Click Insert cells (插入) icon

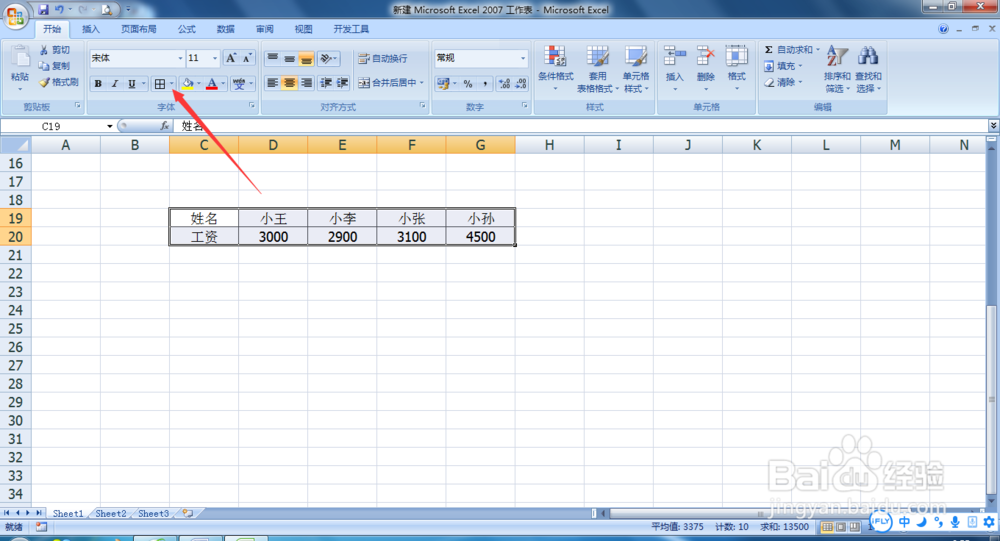[674, 56]
